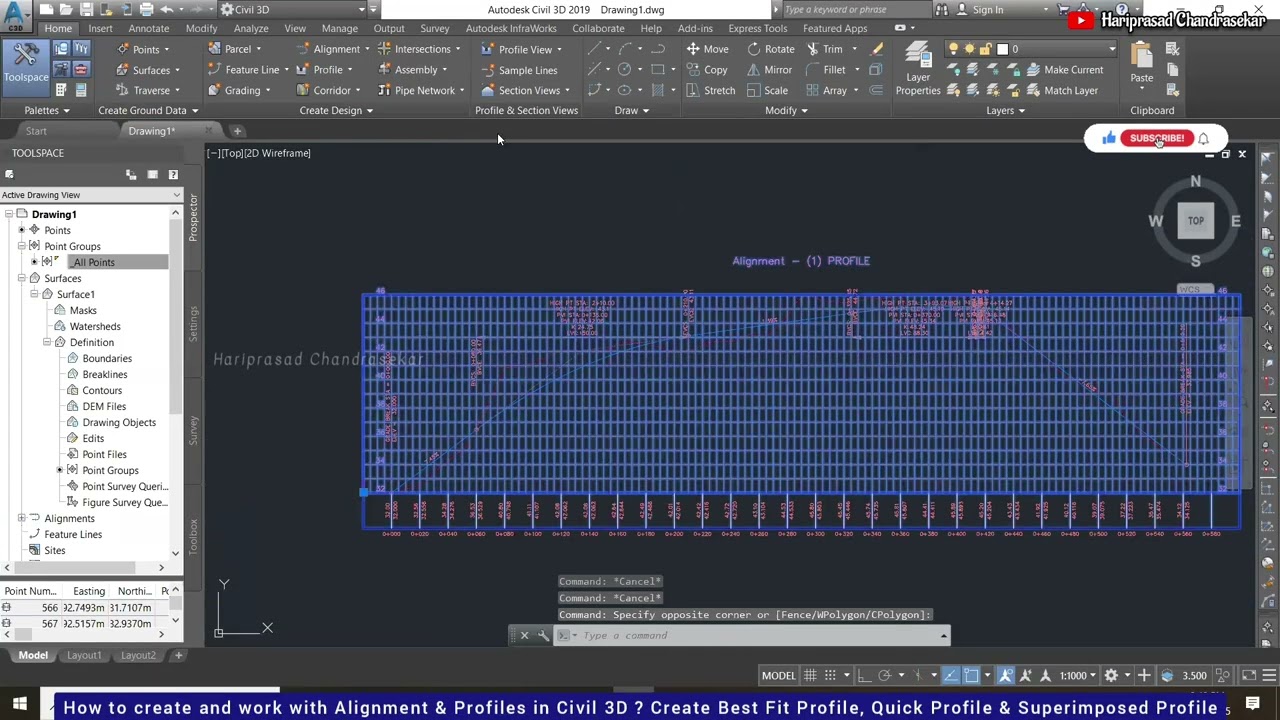Screen dimensions: 1280x720
Task: Click the Section Views tool
Action: [525, 90]
